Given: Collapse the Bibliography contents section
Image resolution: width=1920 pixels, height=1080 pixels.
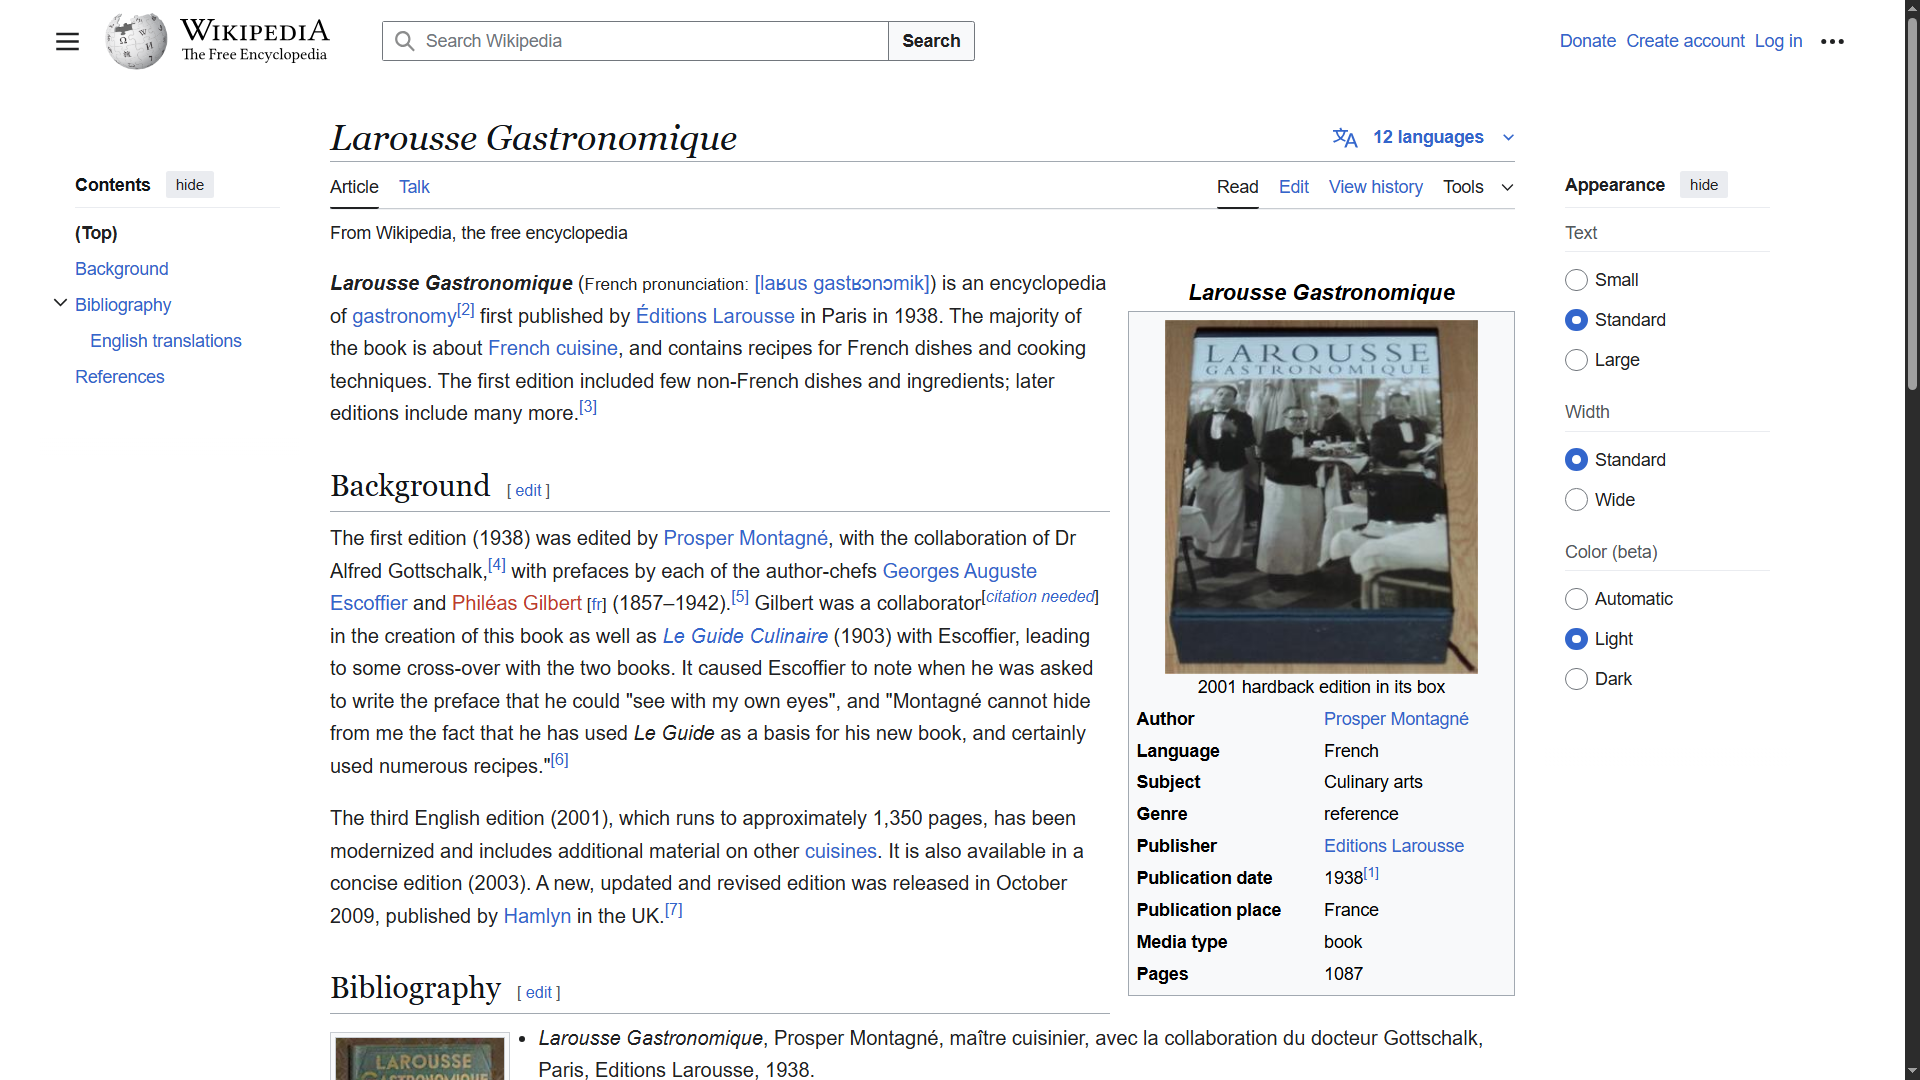Looking at the screenshot, I should (60, 303).
